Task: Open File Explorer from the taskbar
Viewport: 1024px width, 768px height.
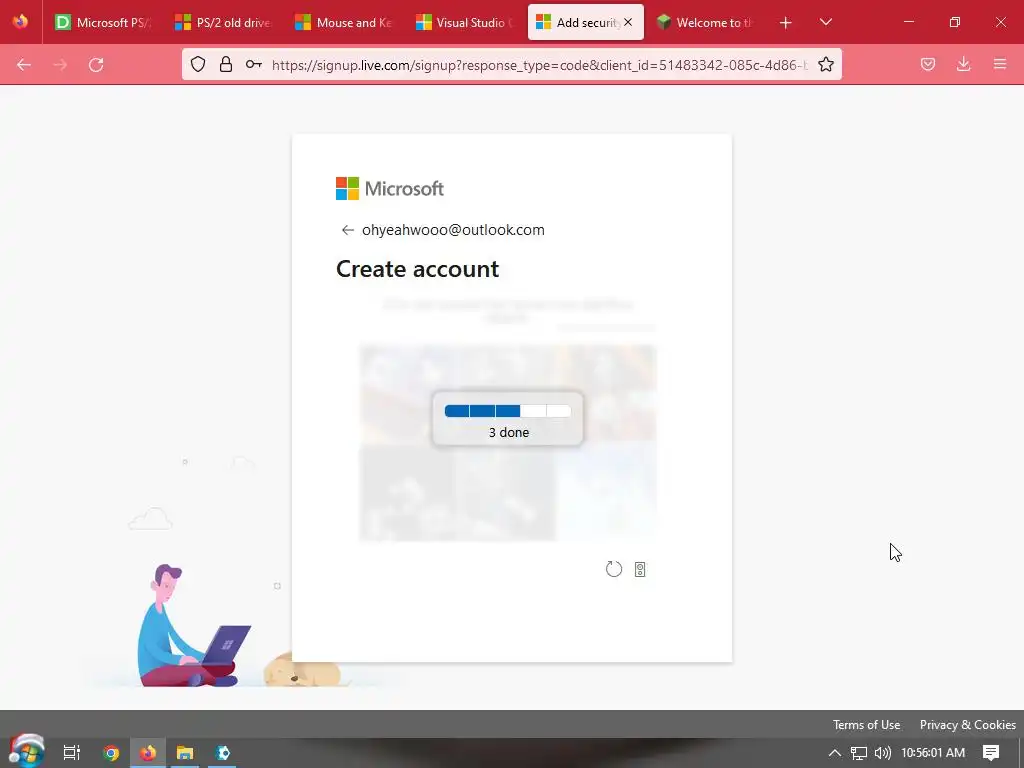Action: click(185, 753)
